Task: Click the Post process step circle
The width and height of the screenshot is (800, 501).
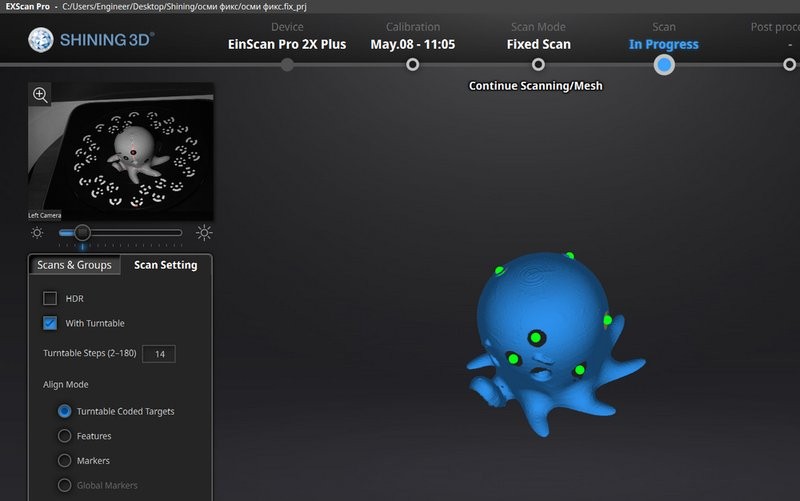Action: (789, 65)
